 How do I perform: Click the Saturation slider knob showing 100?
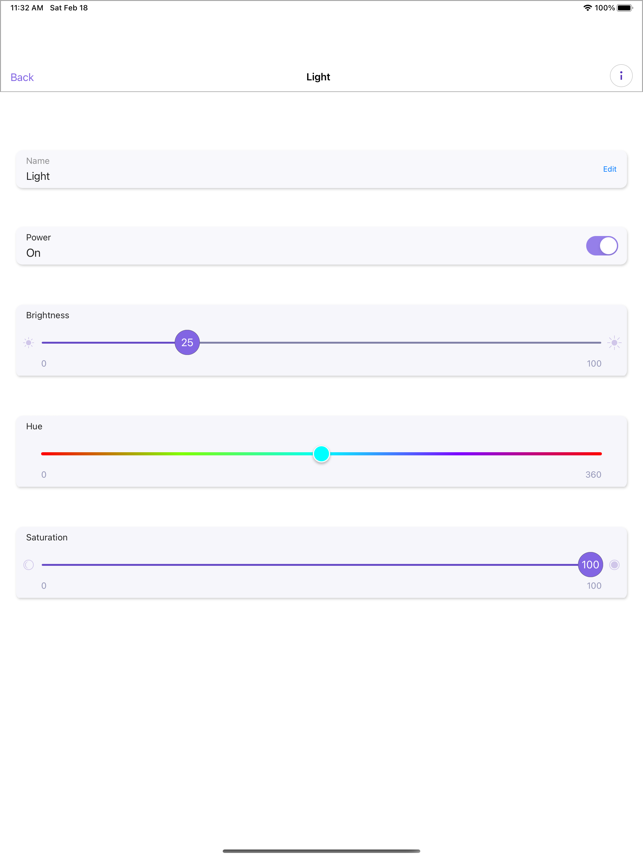(x=590, y=565)
